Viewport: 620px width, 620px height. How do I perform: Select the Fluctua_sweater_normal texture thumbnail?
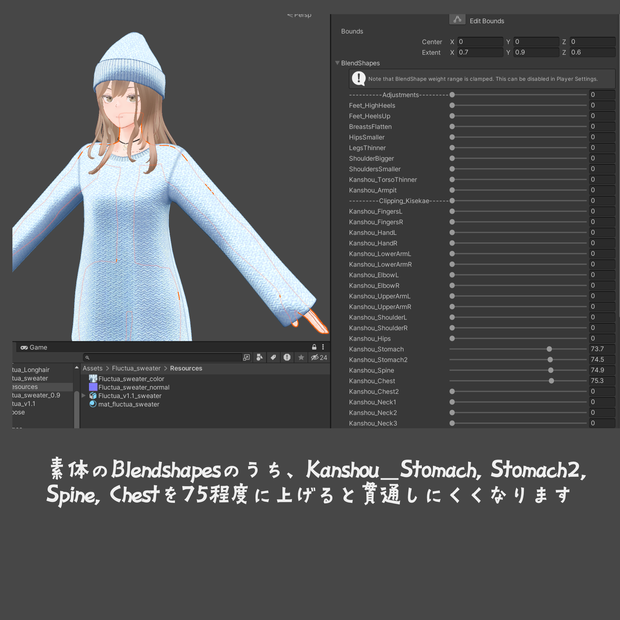click(93, 387)
